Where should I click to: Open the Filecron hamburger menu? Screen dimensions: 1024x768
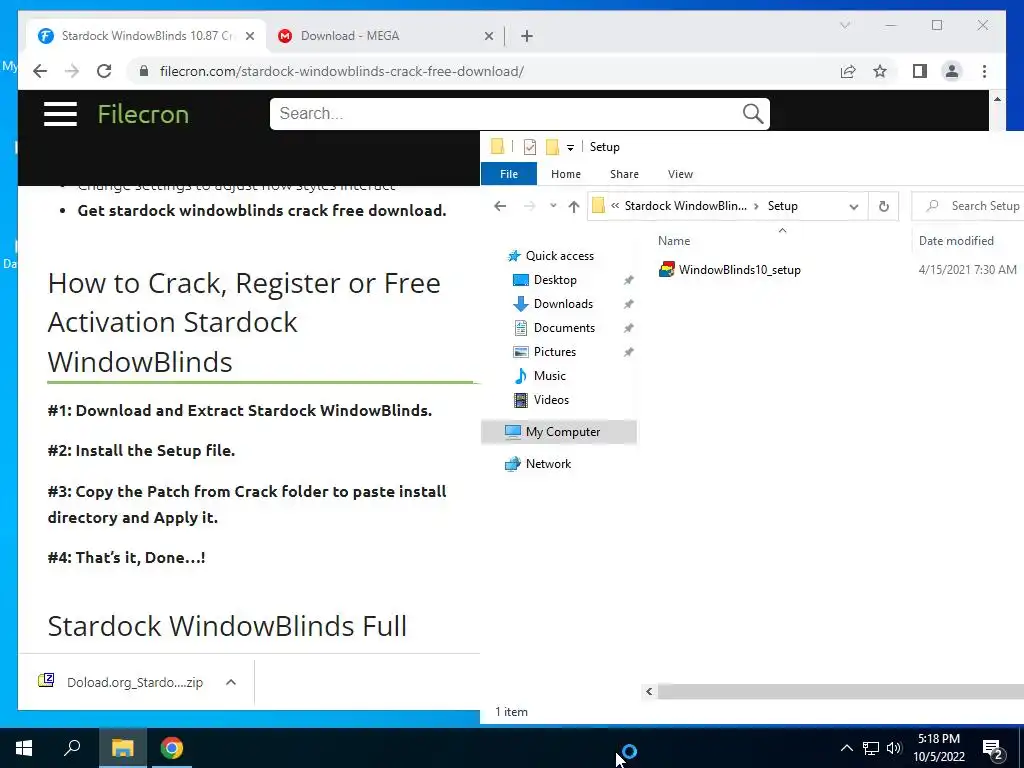[x=60, y=114]
